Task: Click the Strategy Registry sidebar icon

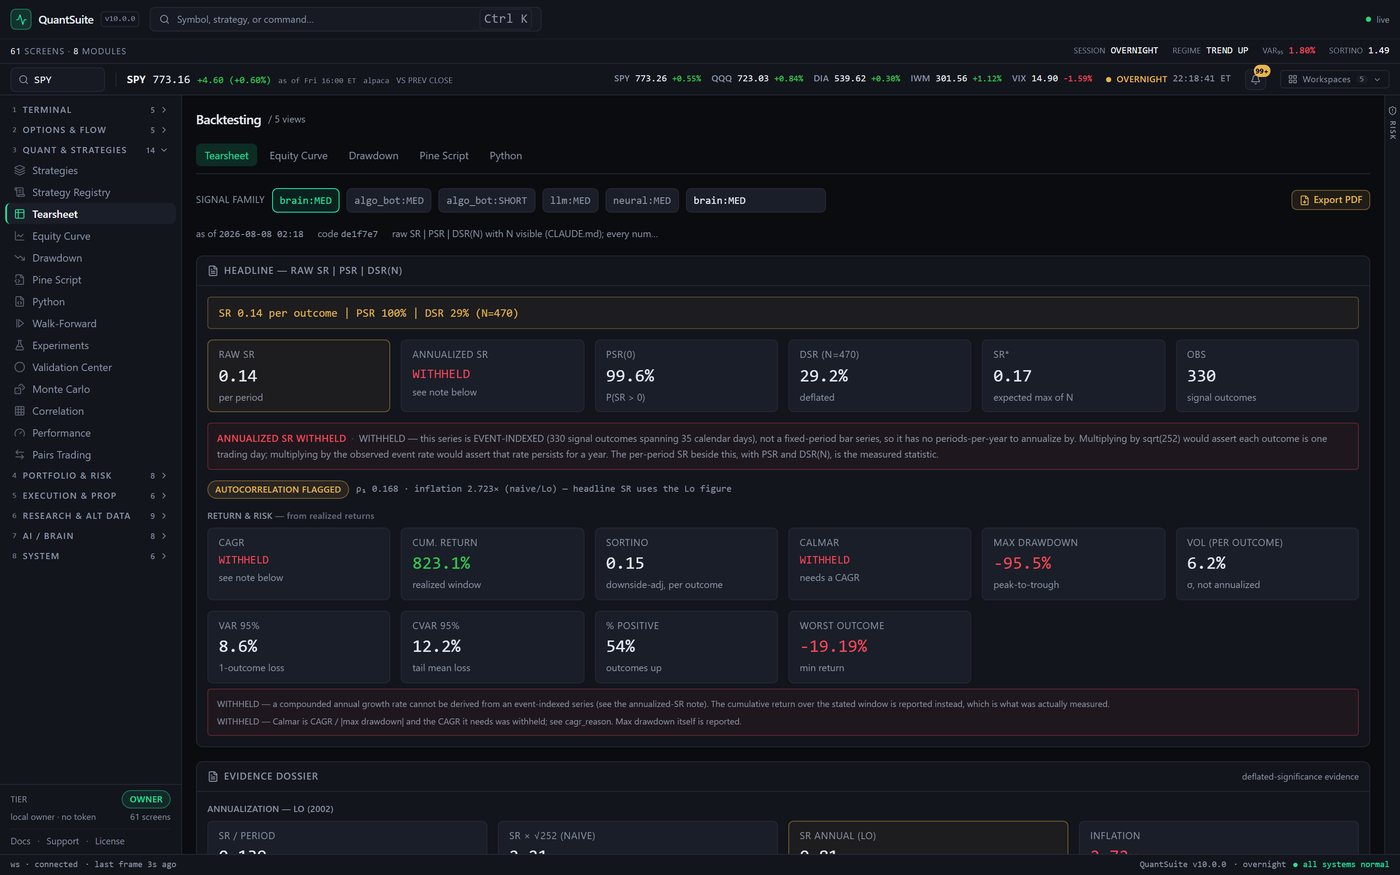Action: pos(19,192)
